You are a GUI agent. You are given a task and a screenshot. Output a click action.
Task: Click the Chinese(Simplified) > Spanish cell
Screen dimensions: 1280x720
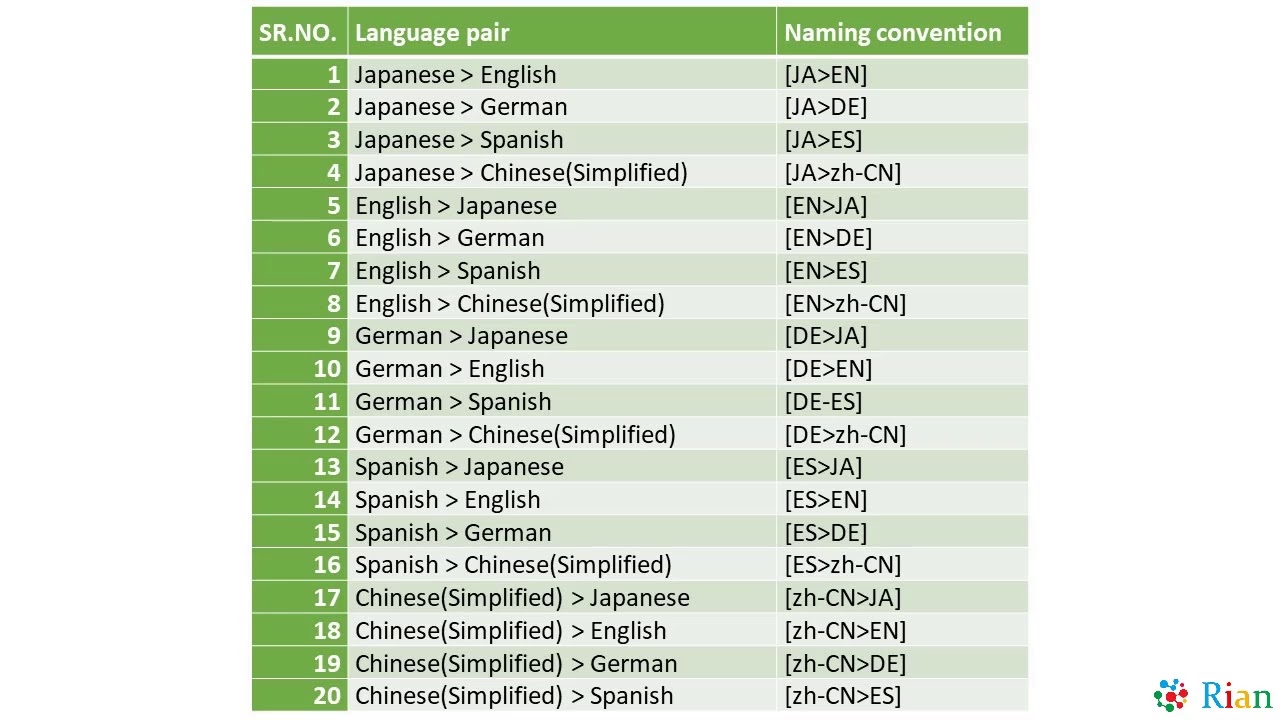[x=514, y=696]
